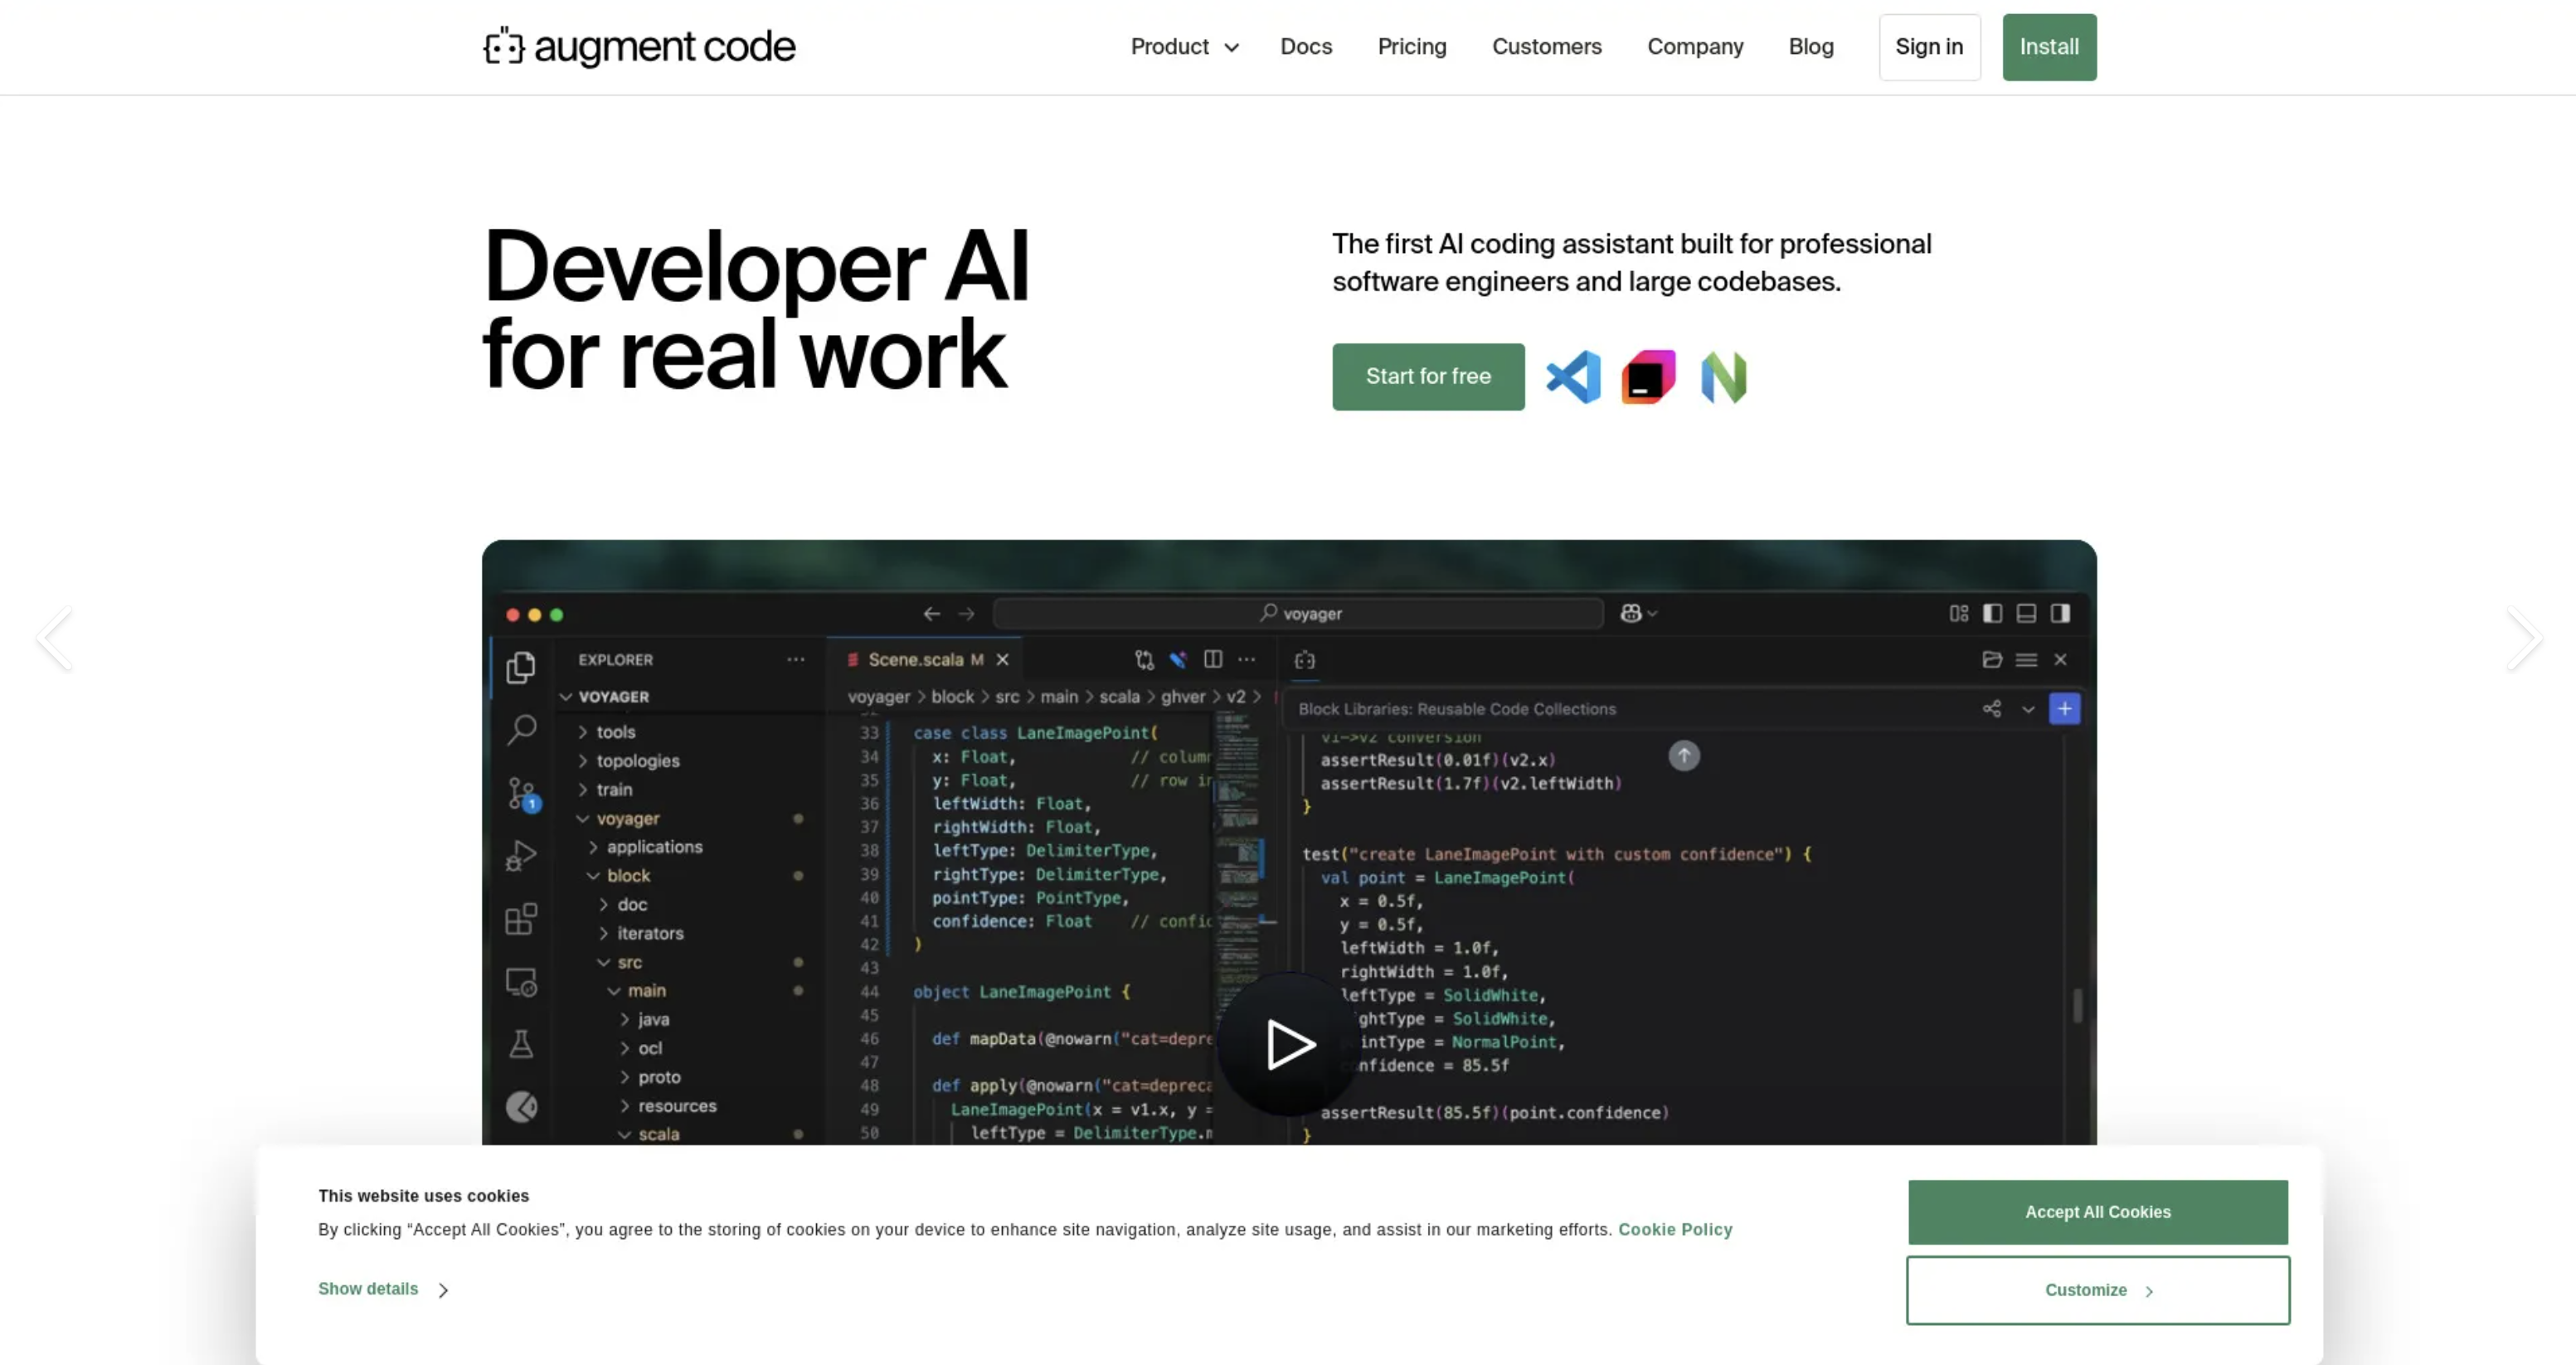Close the Augment panel with X
2576x1365 pixels.
2060,659
